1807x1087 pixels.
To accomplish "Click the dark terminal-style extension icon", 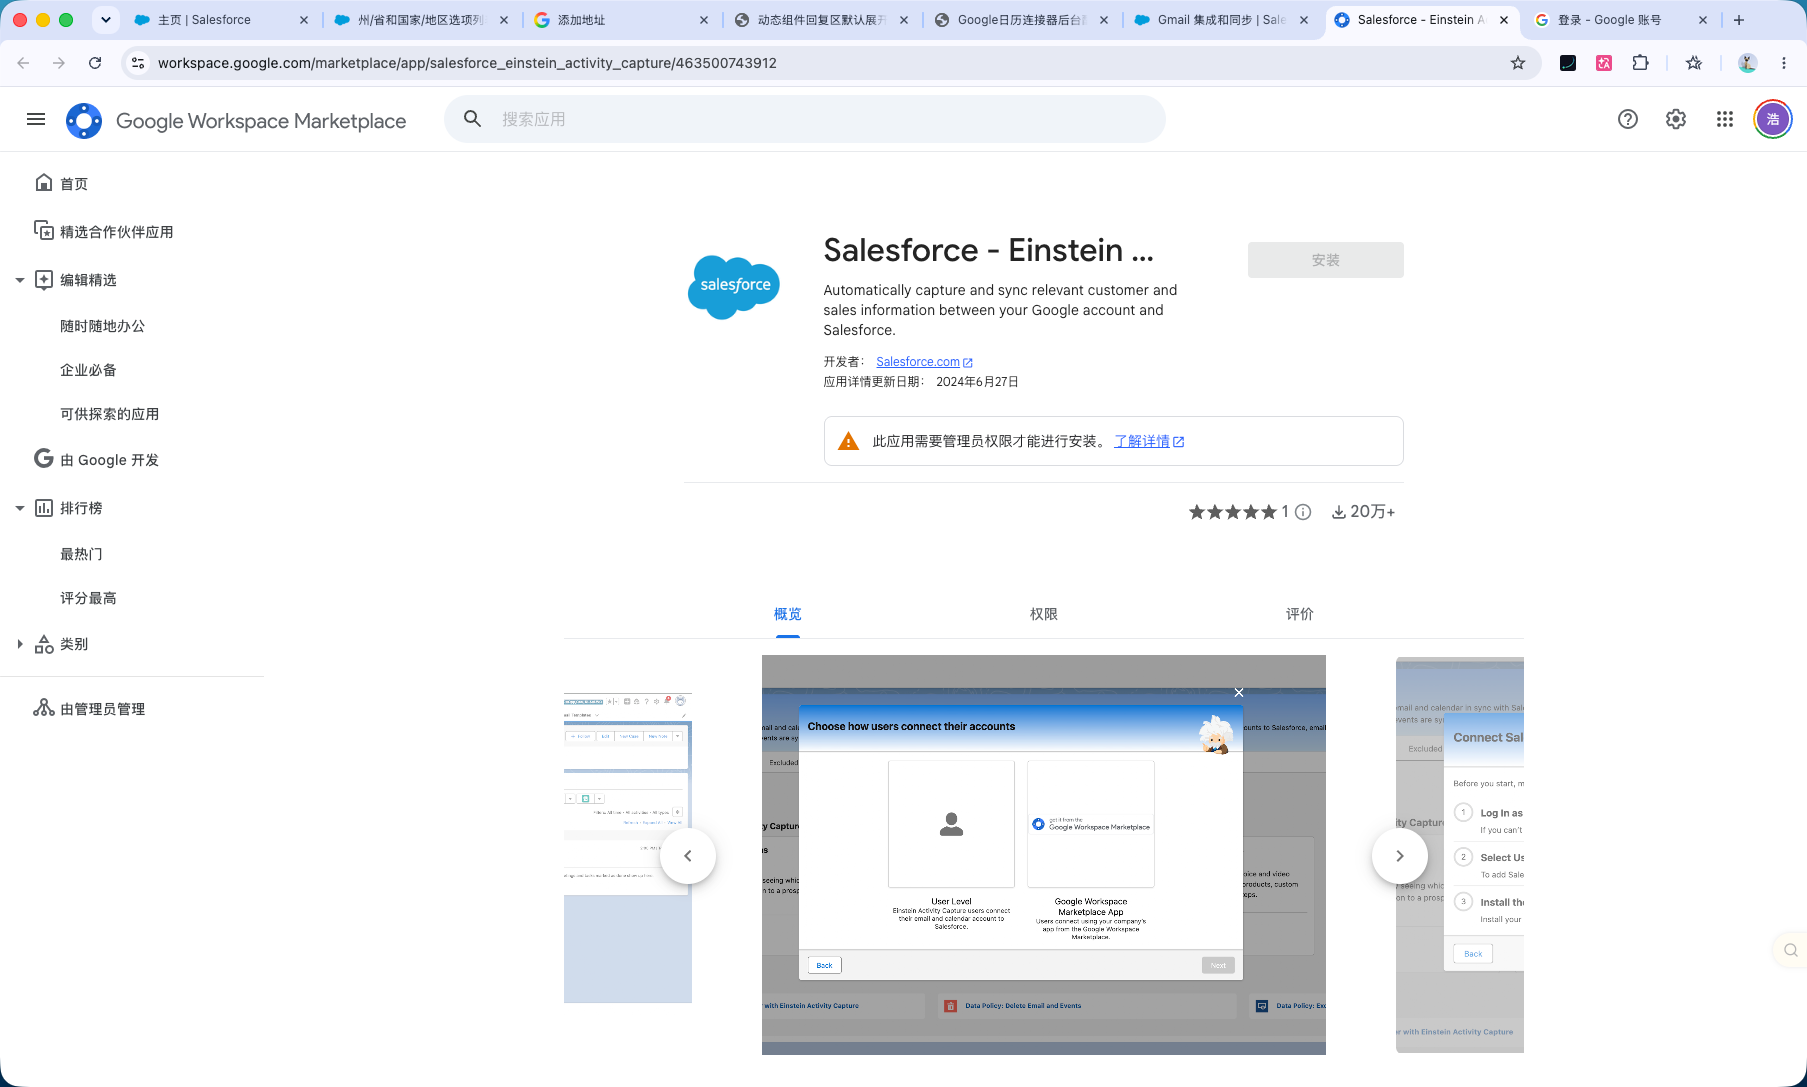I will click(1568, 63).
